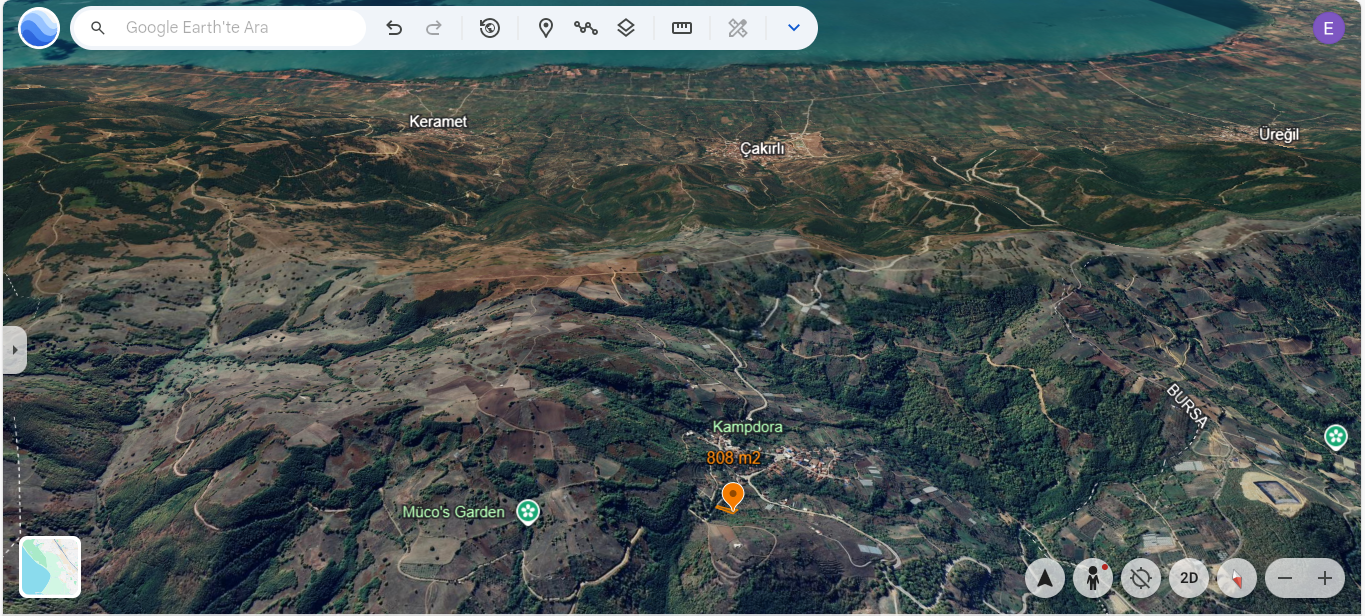Click the fly-to-my-location arrow button
The height and width of the screenshot is (616, 1365).
1045,578
